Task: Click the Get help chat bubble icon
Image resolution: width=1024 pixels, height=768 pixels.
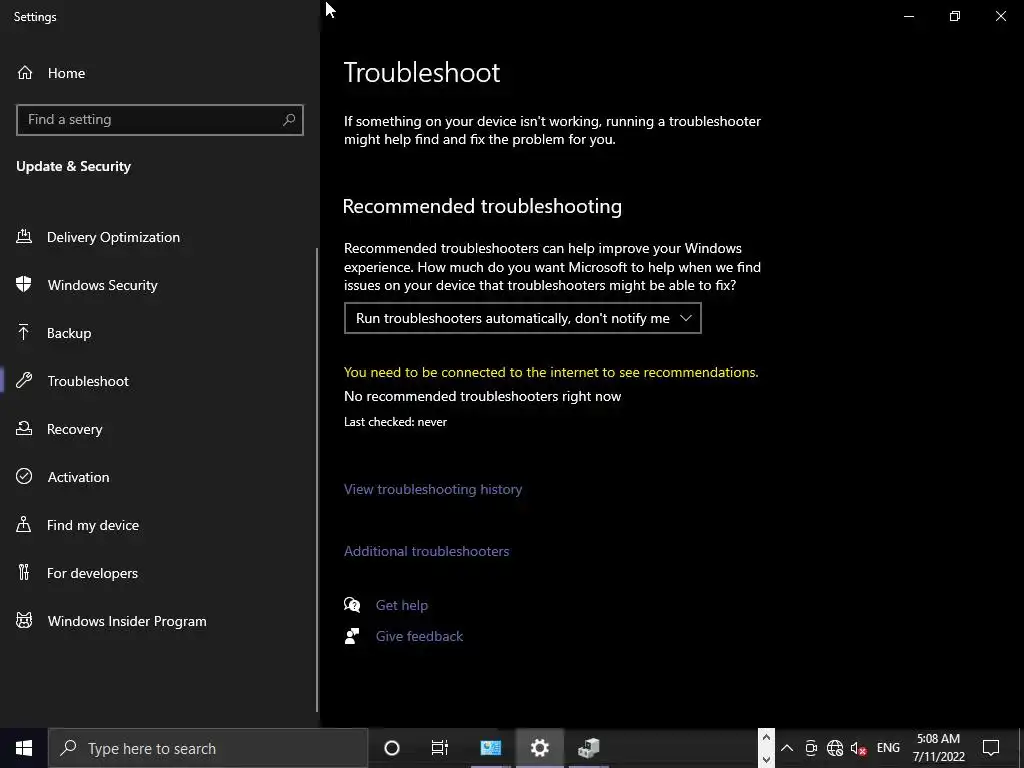Action: [x=352, y=605]
